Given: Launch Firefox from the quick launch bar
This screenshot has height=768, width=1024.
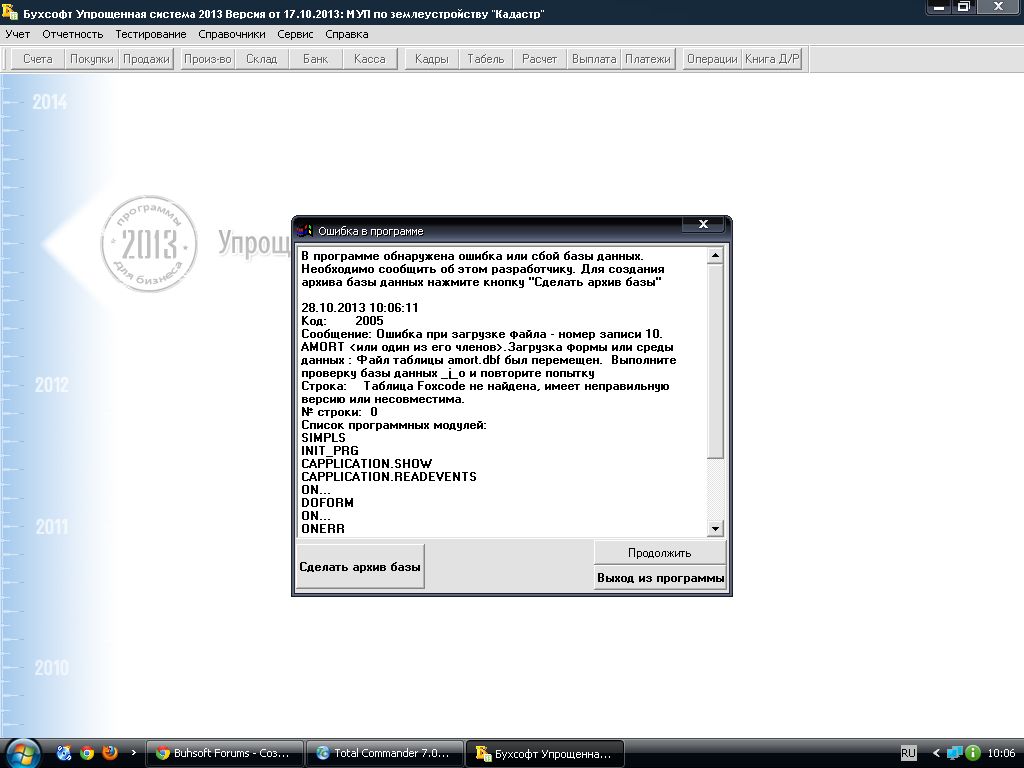Looking at the screenshot, I should point(109,753).
